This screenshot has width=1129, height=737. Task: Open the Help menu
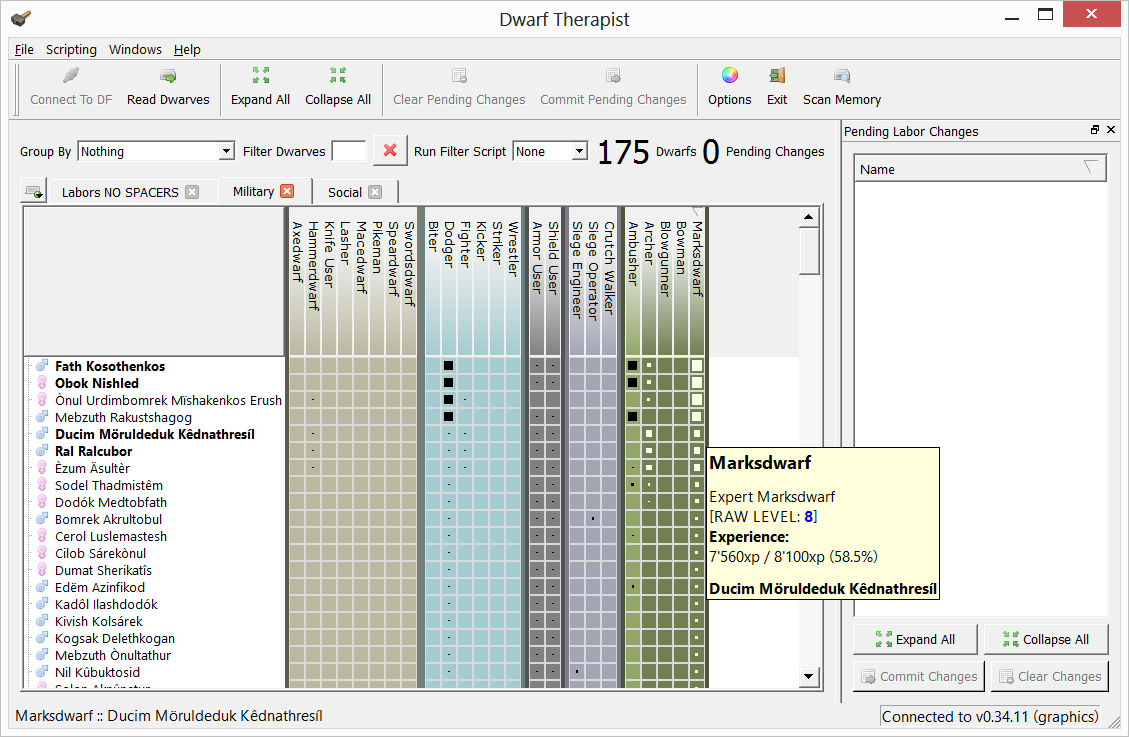(x=187, y=49)
